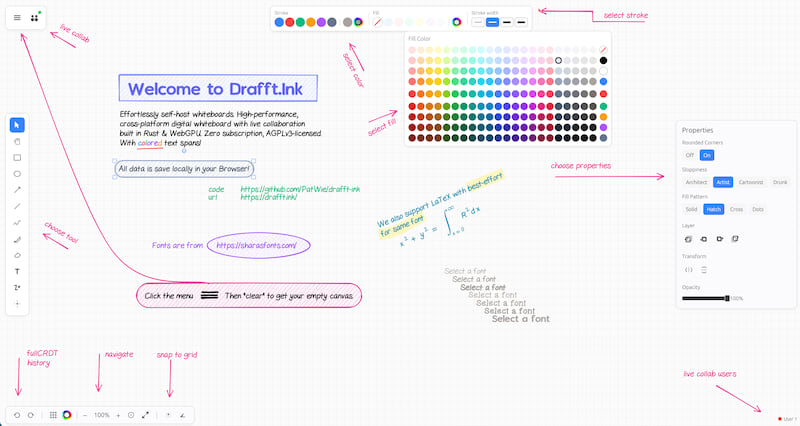Select the rectangle shape tool
The width and height of the screenshot is (800, 426).
tap(17, 158)
